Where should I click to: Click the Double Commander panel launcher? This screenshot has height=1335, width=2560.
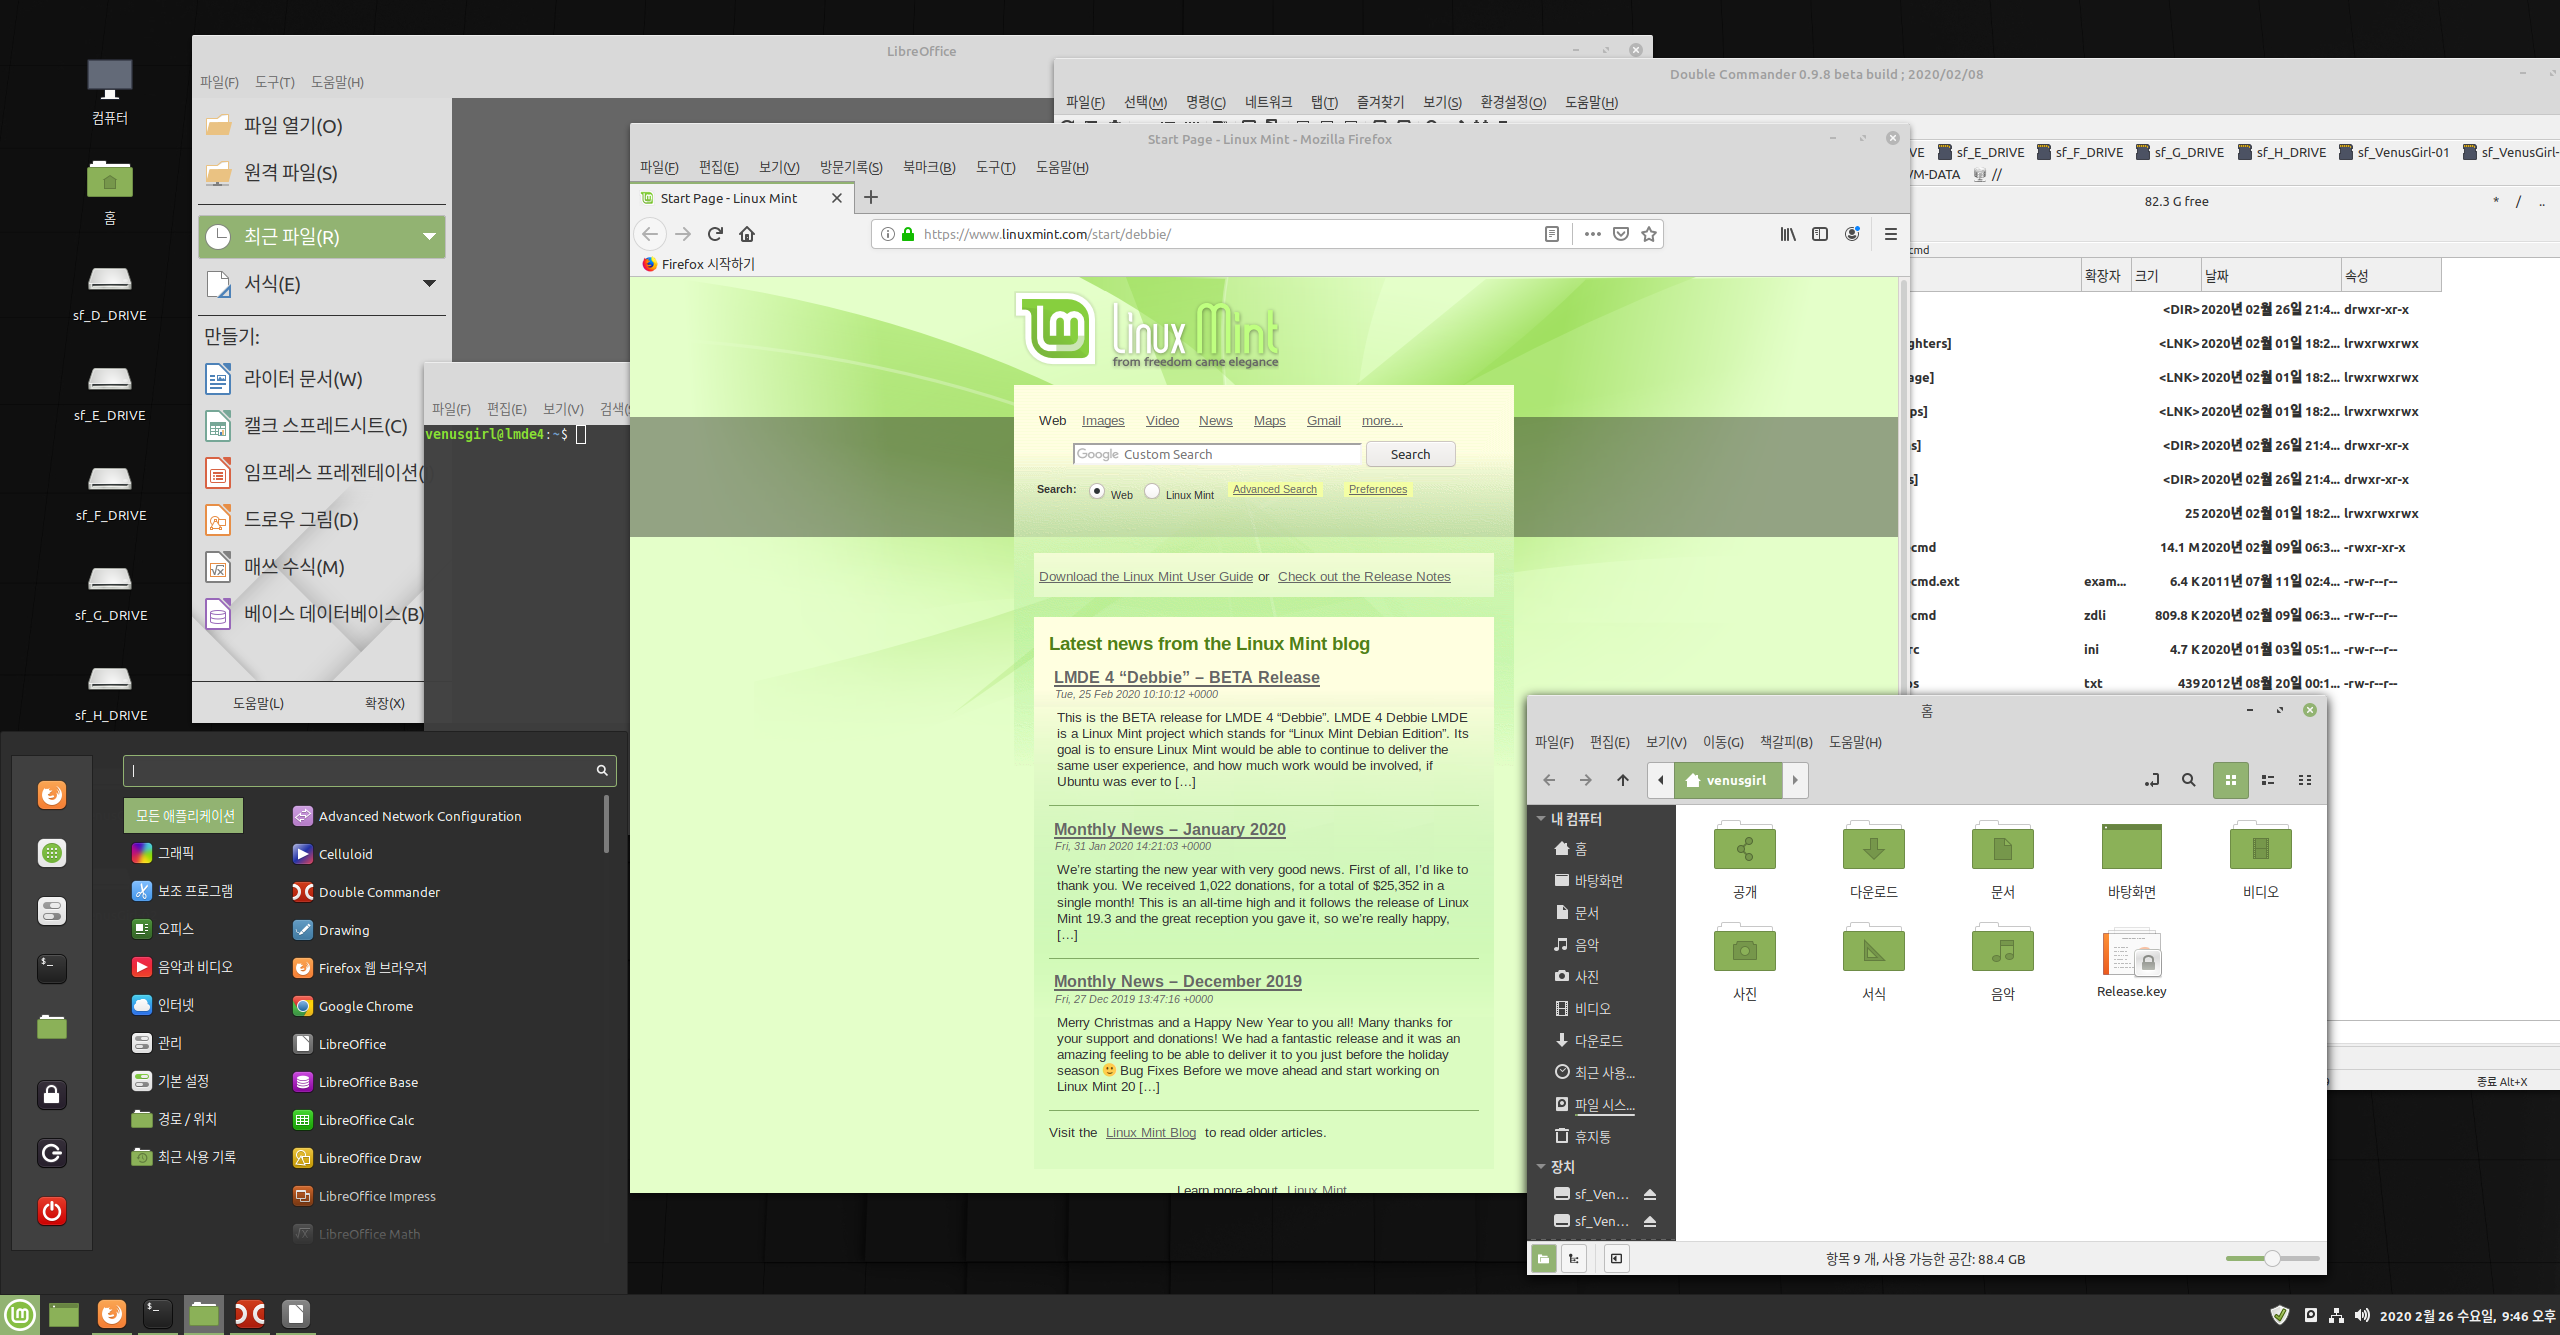click(250, 1314)
